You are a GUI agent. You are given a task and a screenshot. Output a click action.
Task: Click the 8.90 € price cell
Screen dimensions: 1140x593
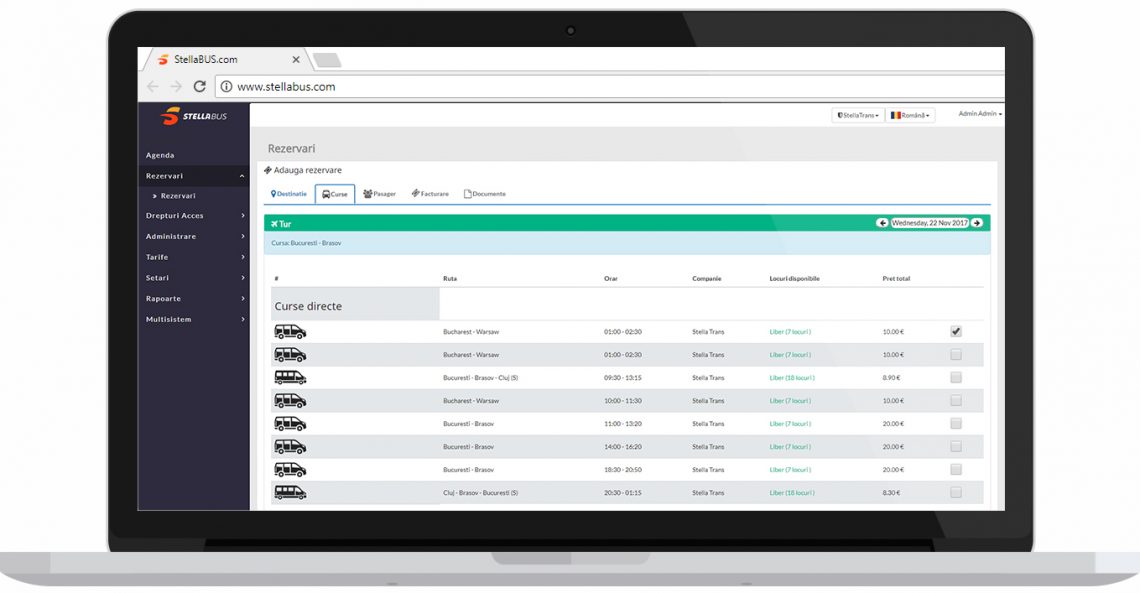coord(891,378)
